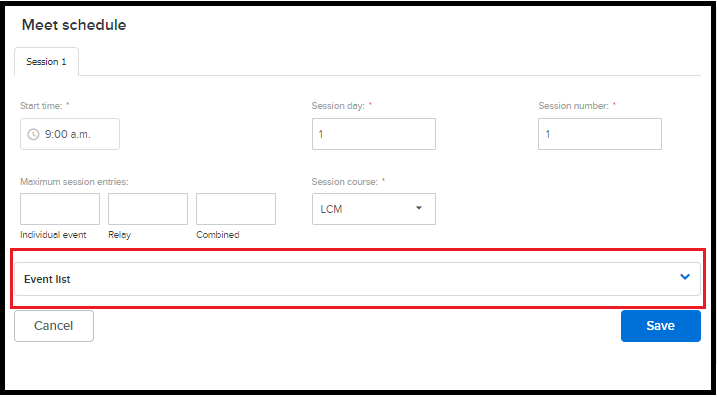Save the meet schedule
Screen dimensions: 717x397
[660, 326]
